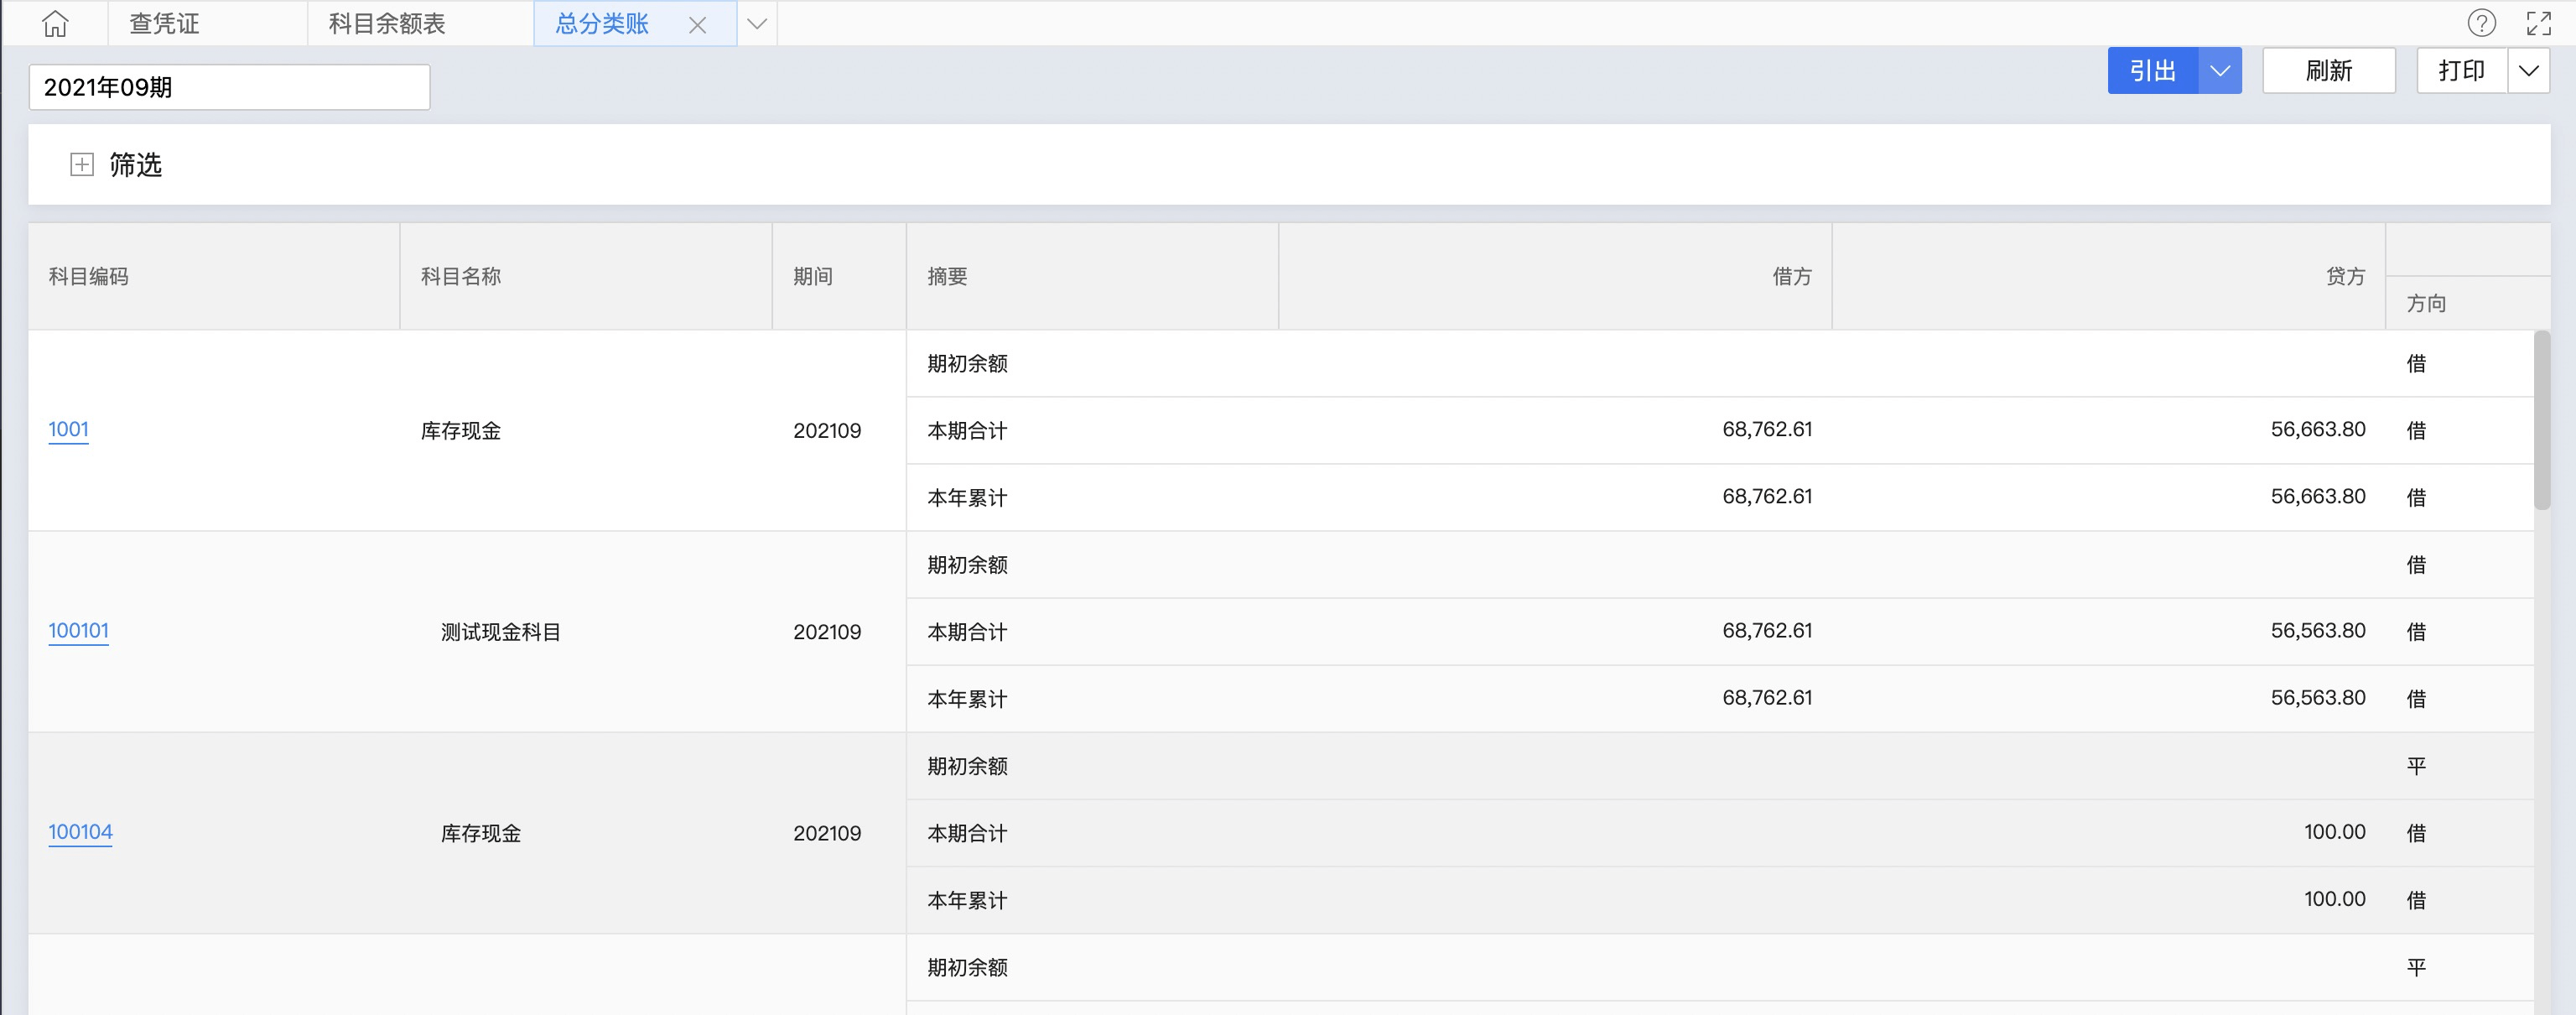Image resolution: width=2576 pixels, height=1015 pixels.
Task: Open account code 1001 link
Action: click(x=68, y=430)
